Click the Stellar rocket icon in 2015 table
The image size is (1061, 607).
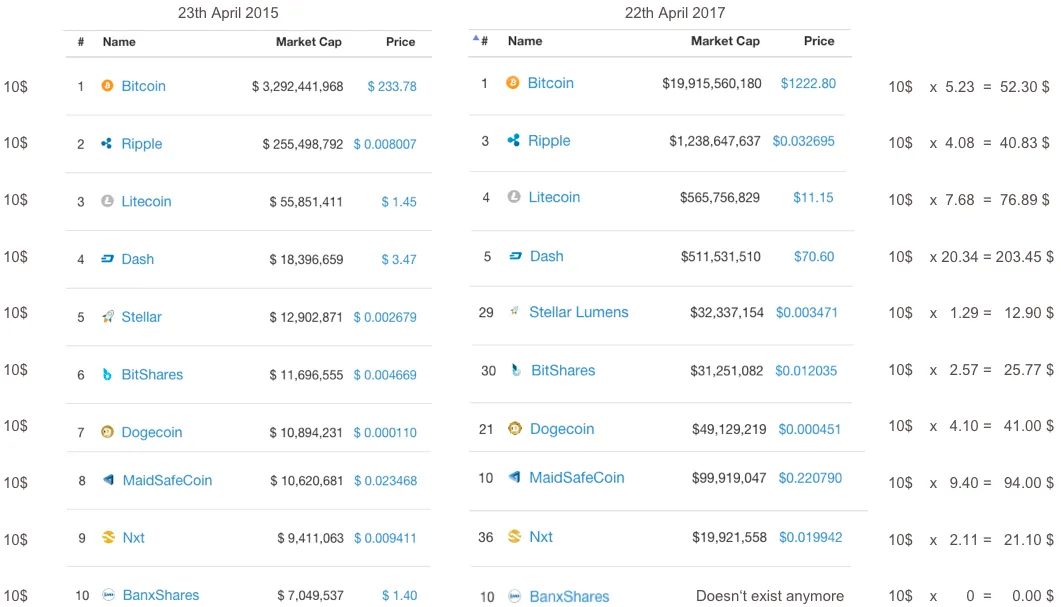107,316
